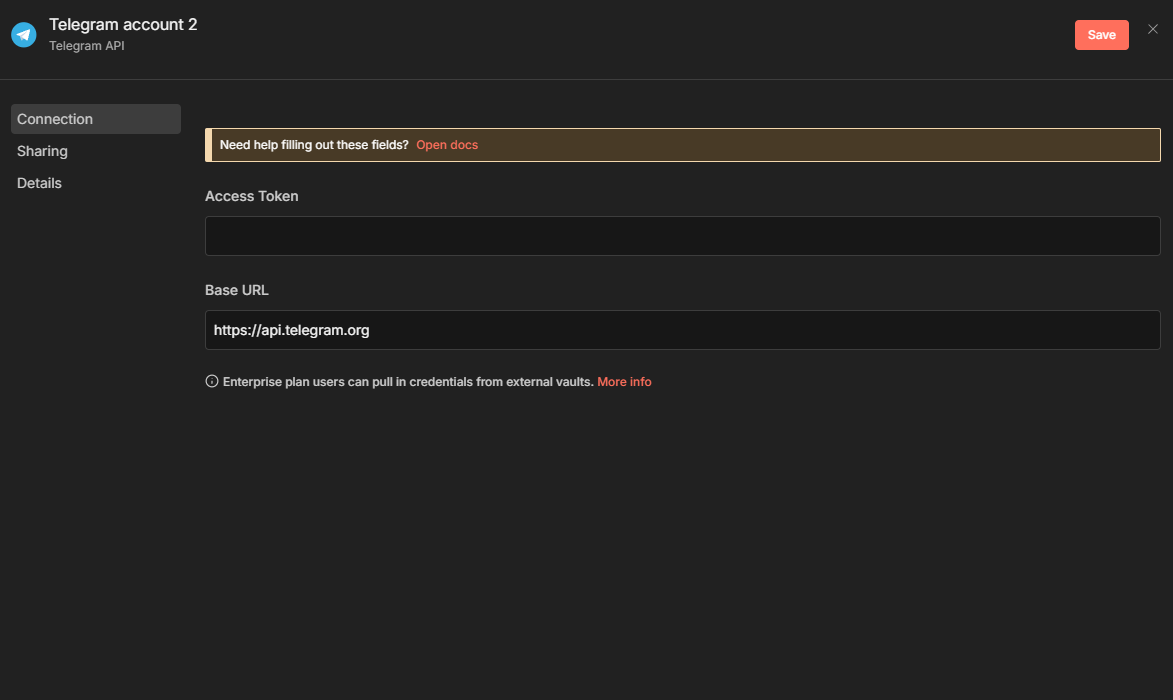Click the Base URL label
The width and height of the screenshot is (1173, 700).
point(237,290)
